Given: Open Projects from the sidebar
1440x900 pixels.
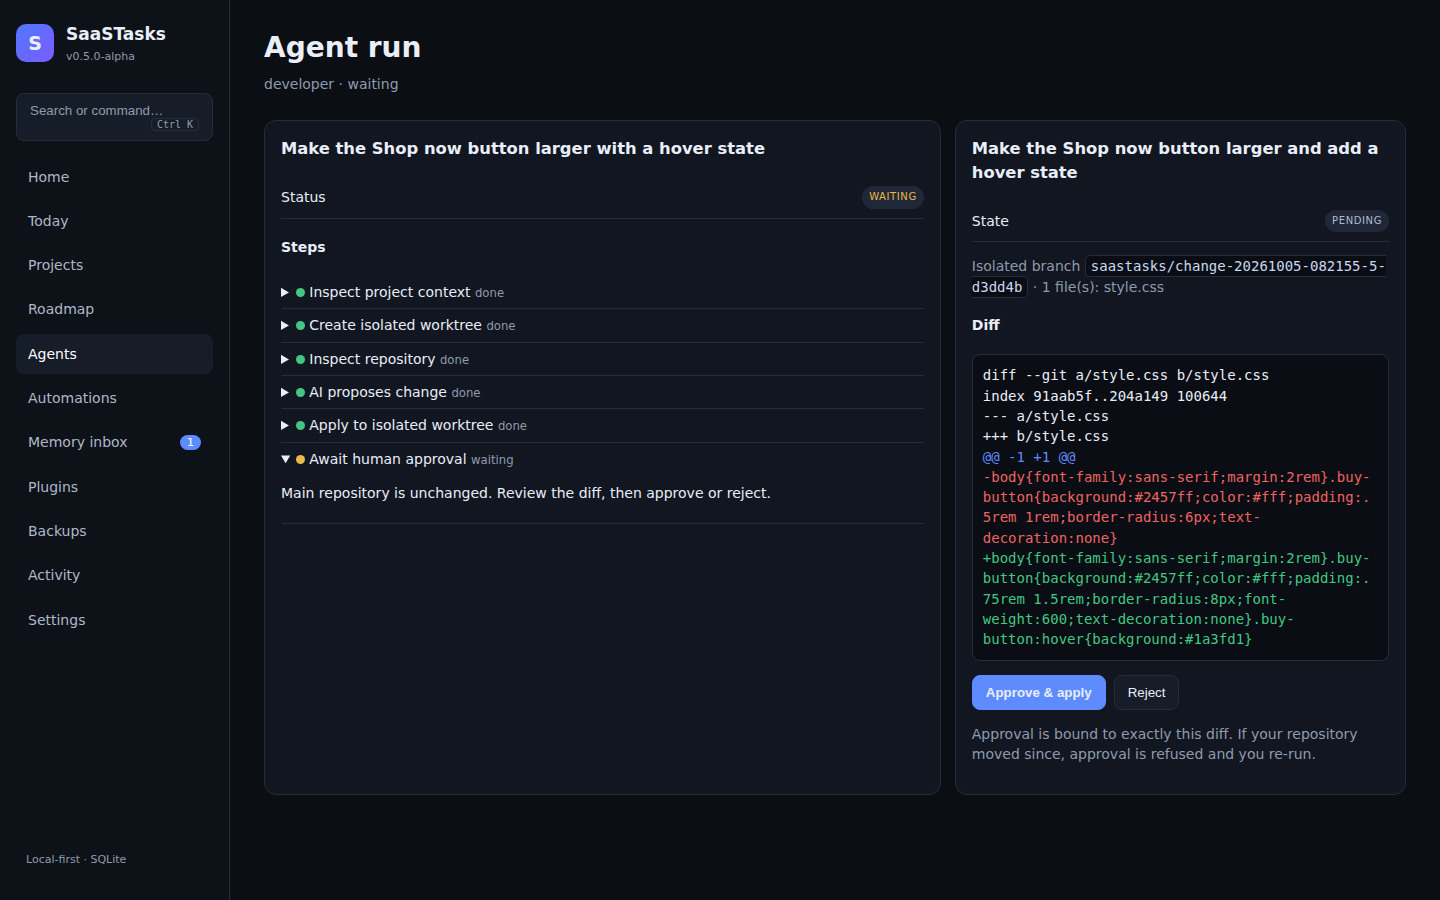Looking at the screenshot, I should pos(114,265).
